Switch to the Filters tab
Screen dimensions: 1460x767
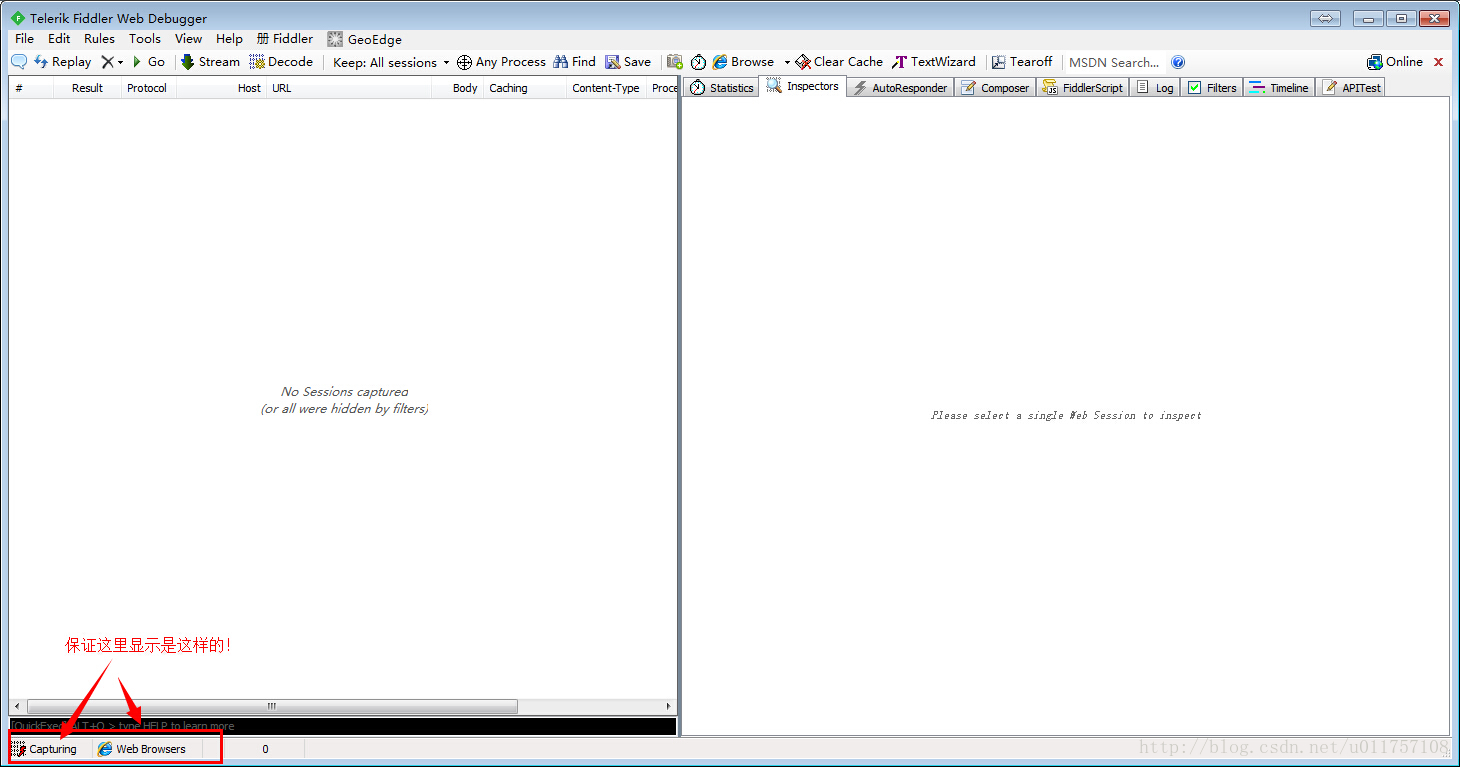coord(1212,88)
